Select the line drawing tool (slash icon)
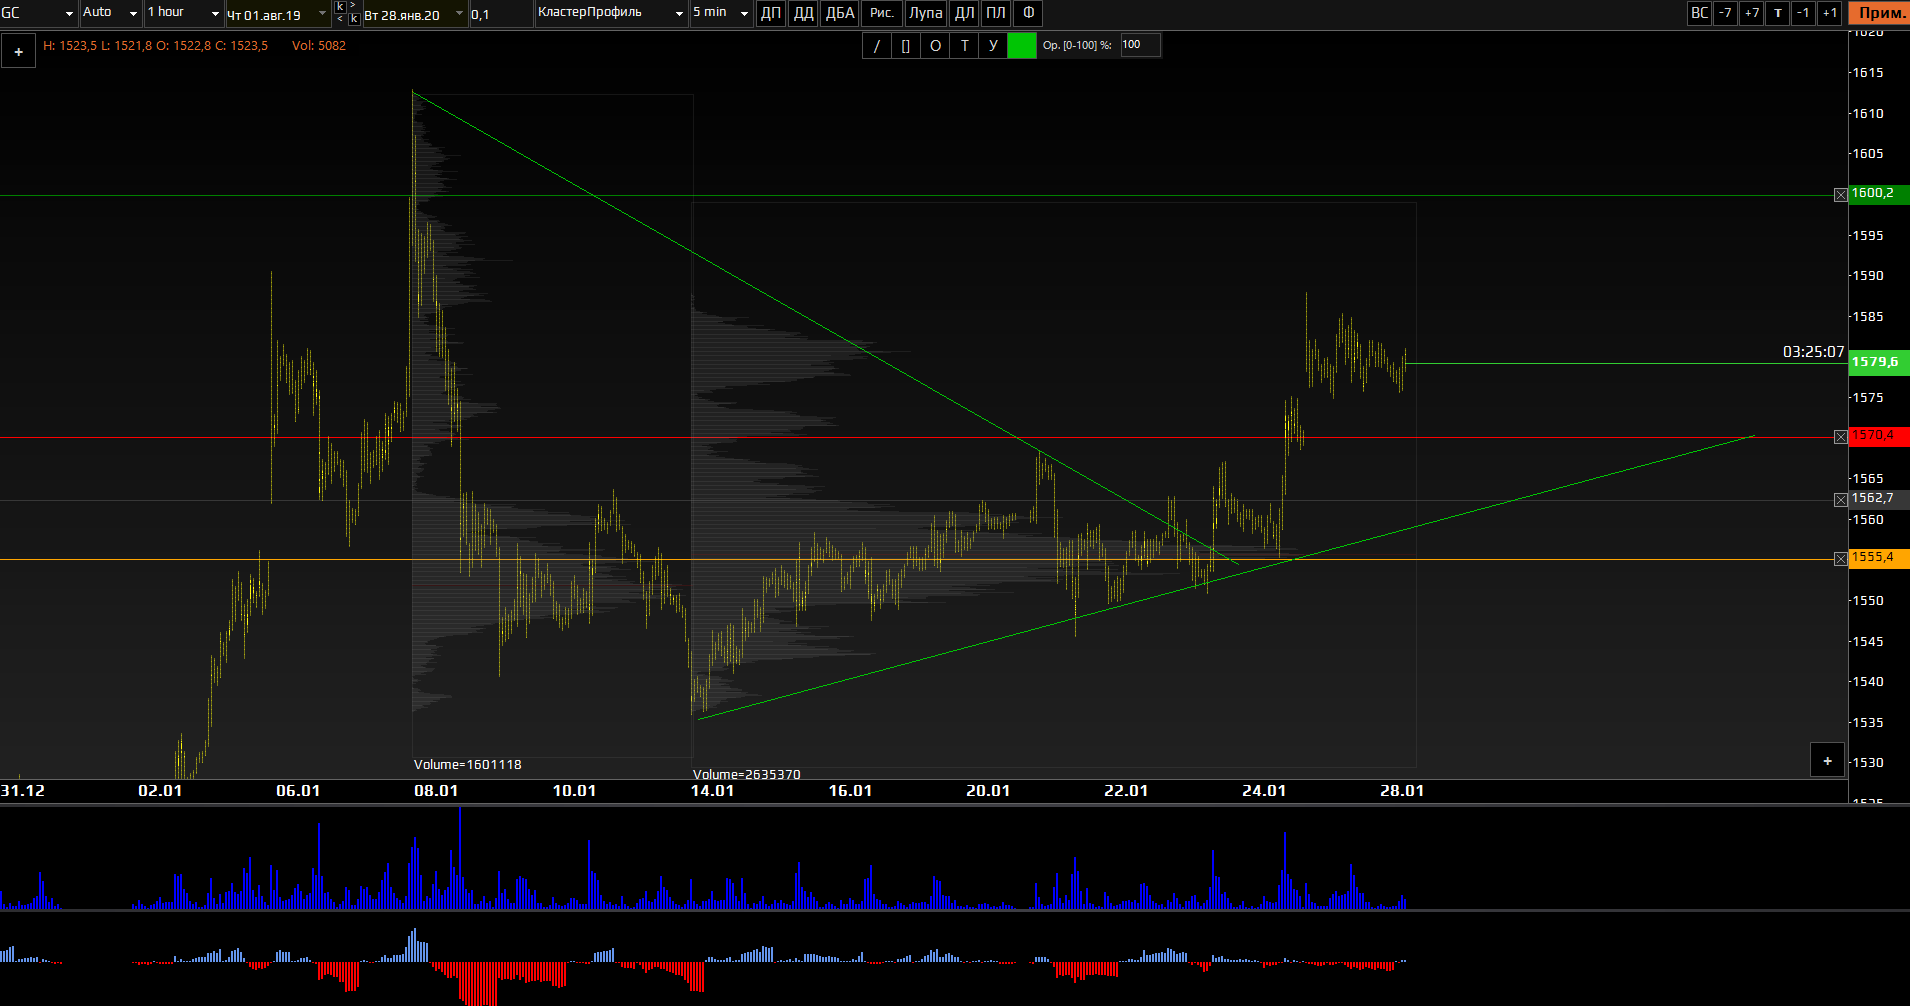Image resolution: width=1910 pixels, height=1006 pixels. click(x=877, y=46)
